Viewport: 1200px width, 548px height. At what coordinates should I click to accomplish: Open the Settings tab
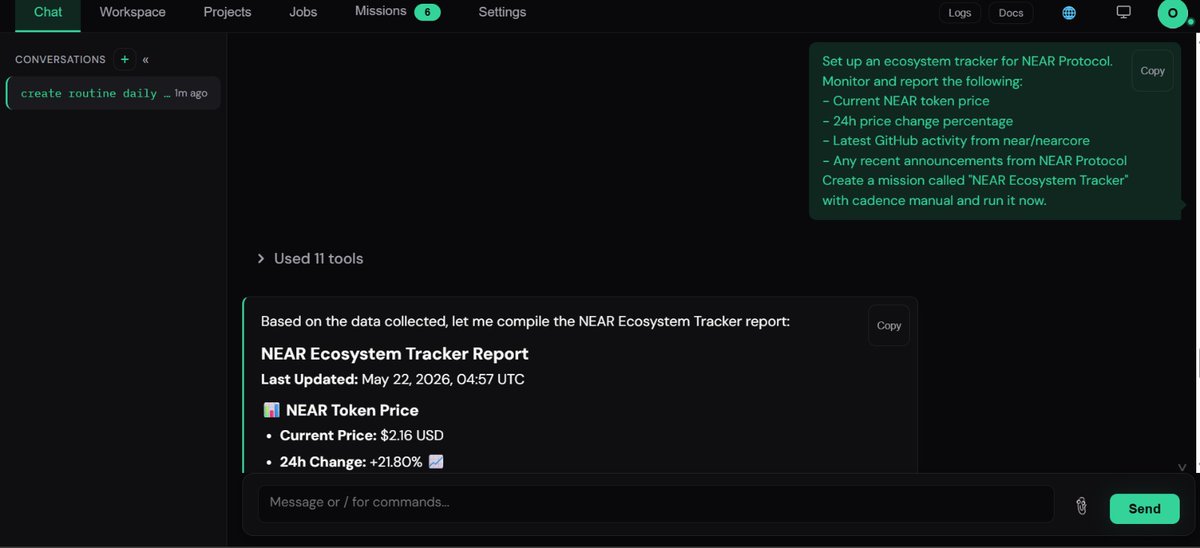(x=502, y=12)
